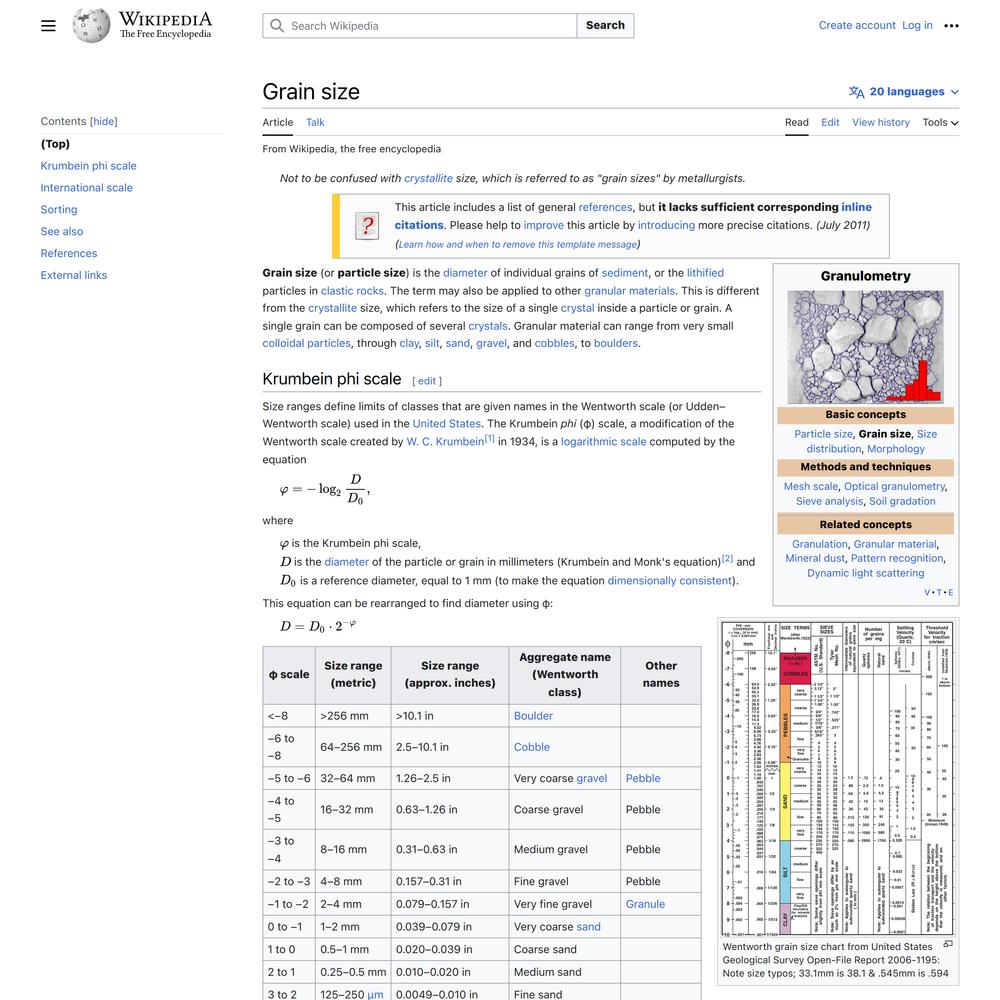This screenshot has width=1000, height=1000.
Task: Open the colloidal particles link
Action: 307,343
